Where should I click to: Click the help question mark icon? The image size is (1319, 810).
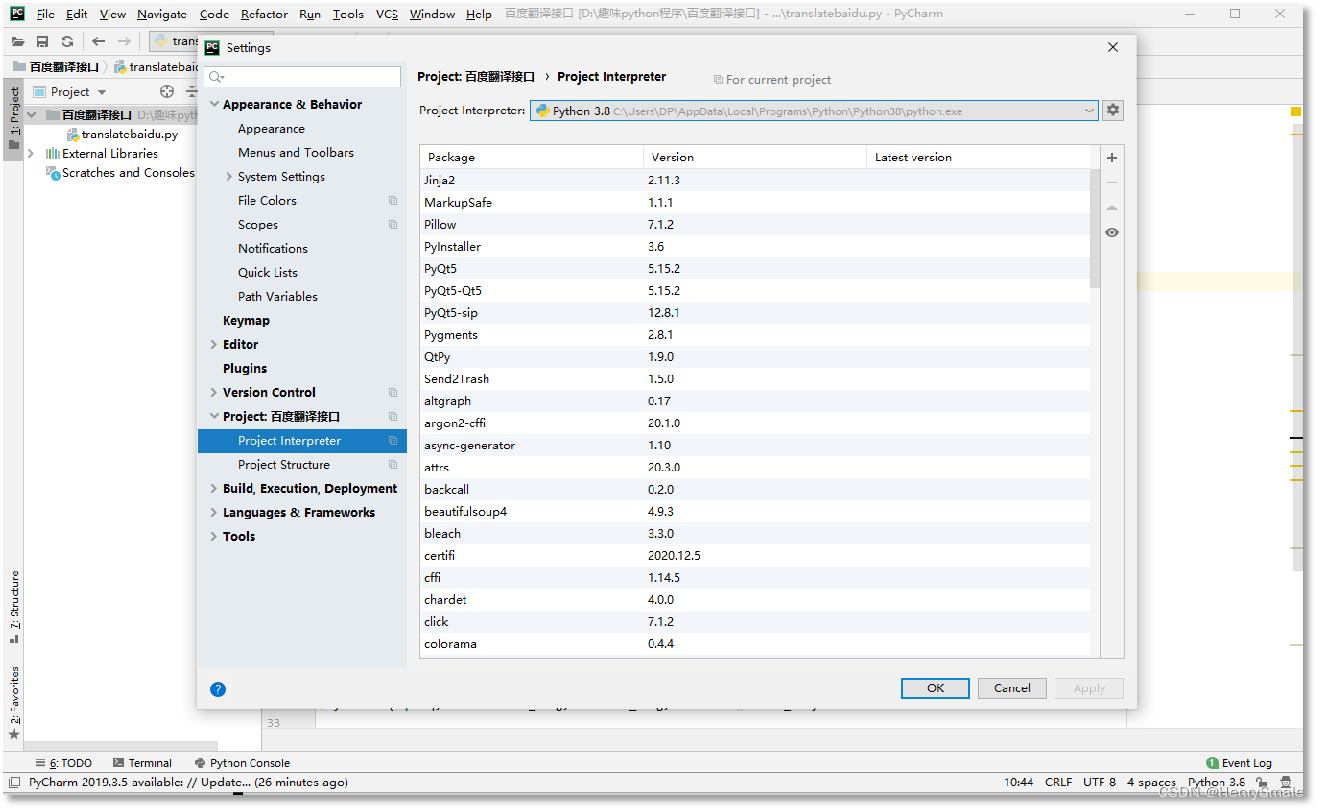click(x=218, y=689)
